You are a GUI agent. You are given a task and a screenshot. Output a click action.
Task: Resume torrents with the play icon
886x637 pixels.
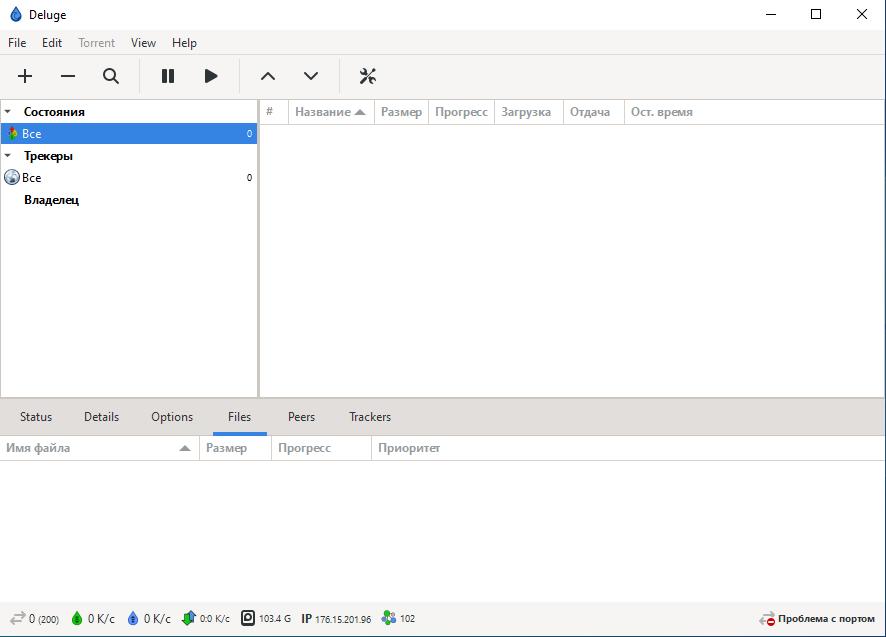coord(211,76)
